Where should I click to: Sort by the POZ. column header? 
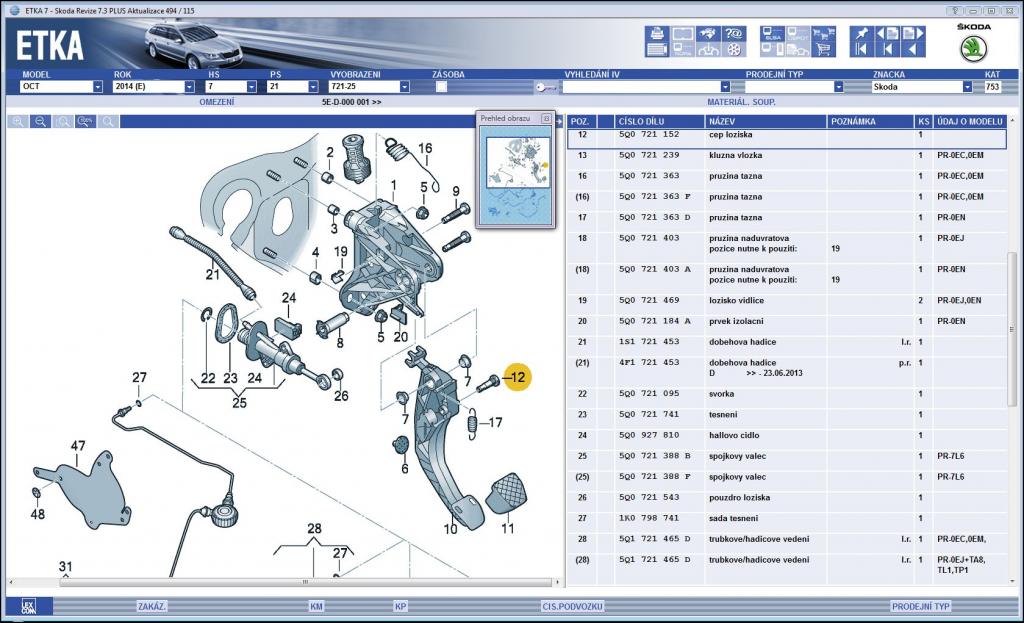580,121
